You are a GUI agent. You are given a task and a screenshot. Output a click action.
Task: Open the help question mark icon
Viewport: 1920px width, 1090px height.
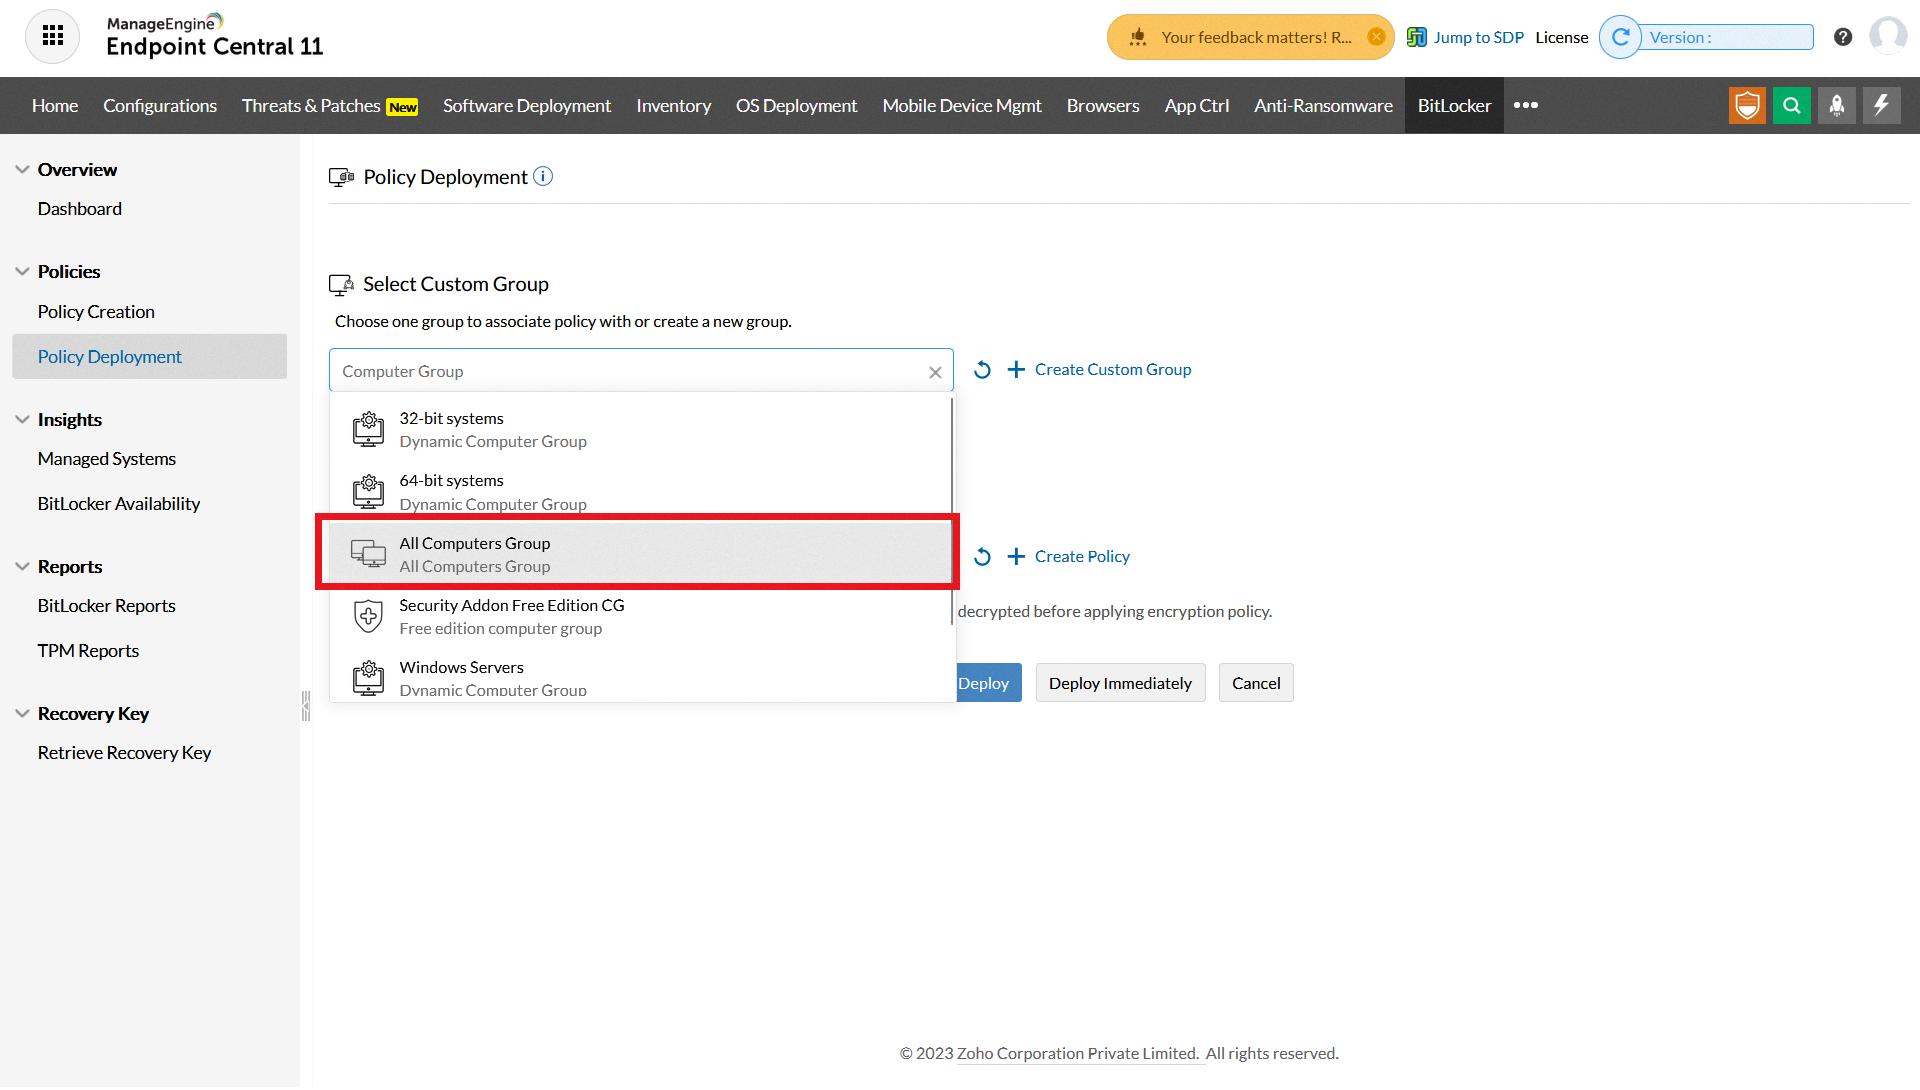(1843, 37)
